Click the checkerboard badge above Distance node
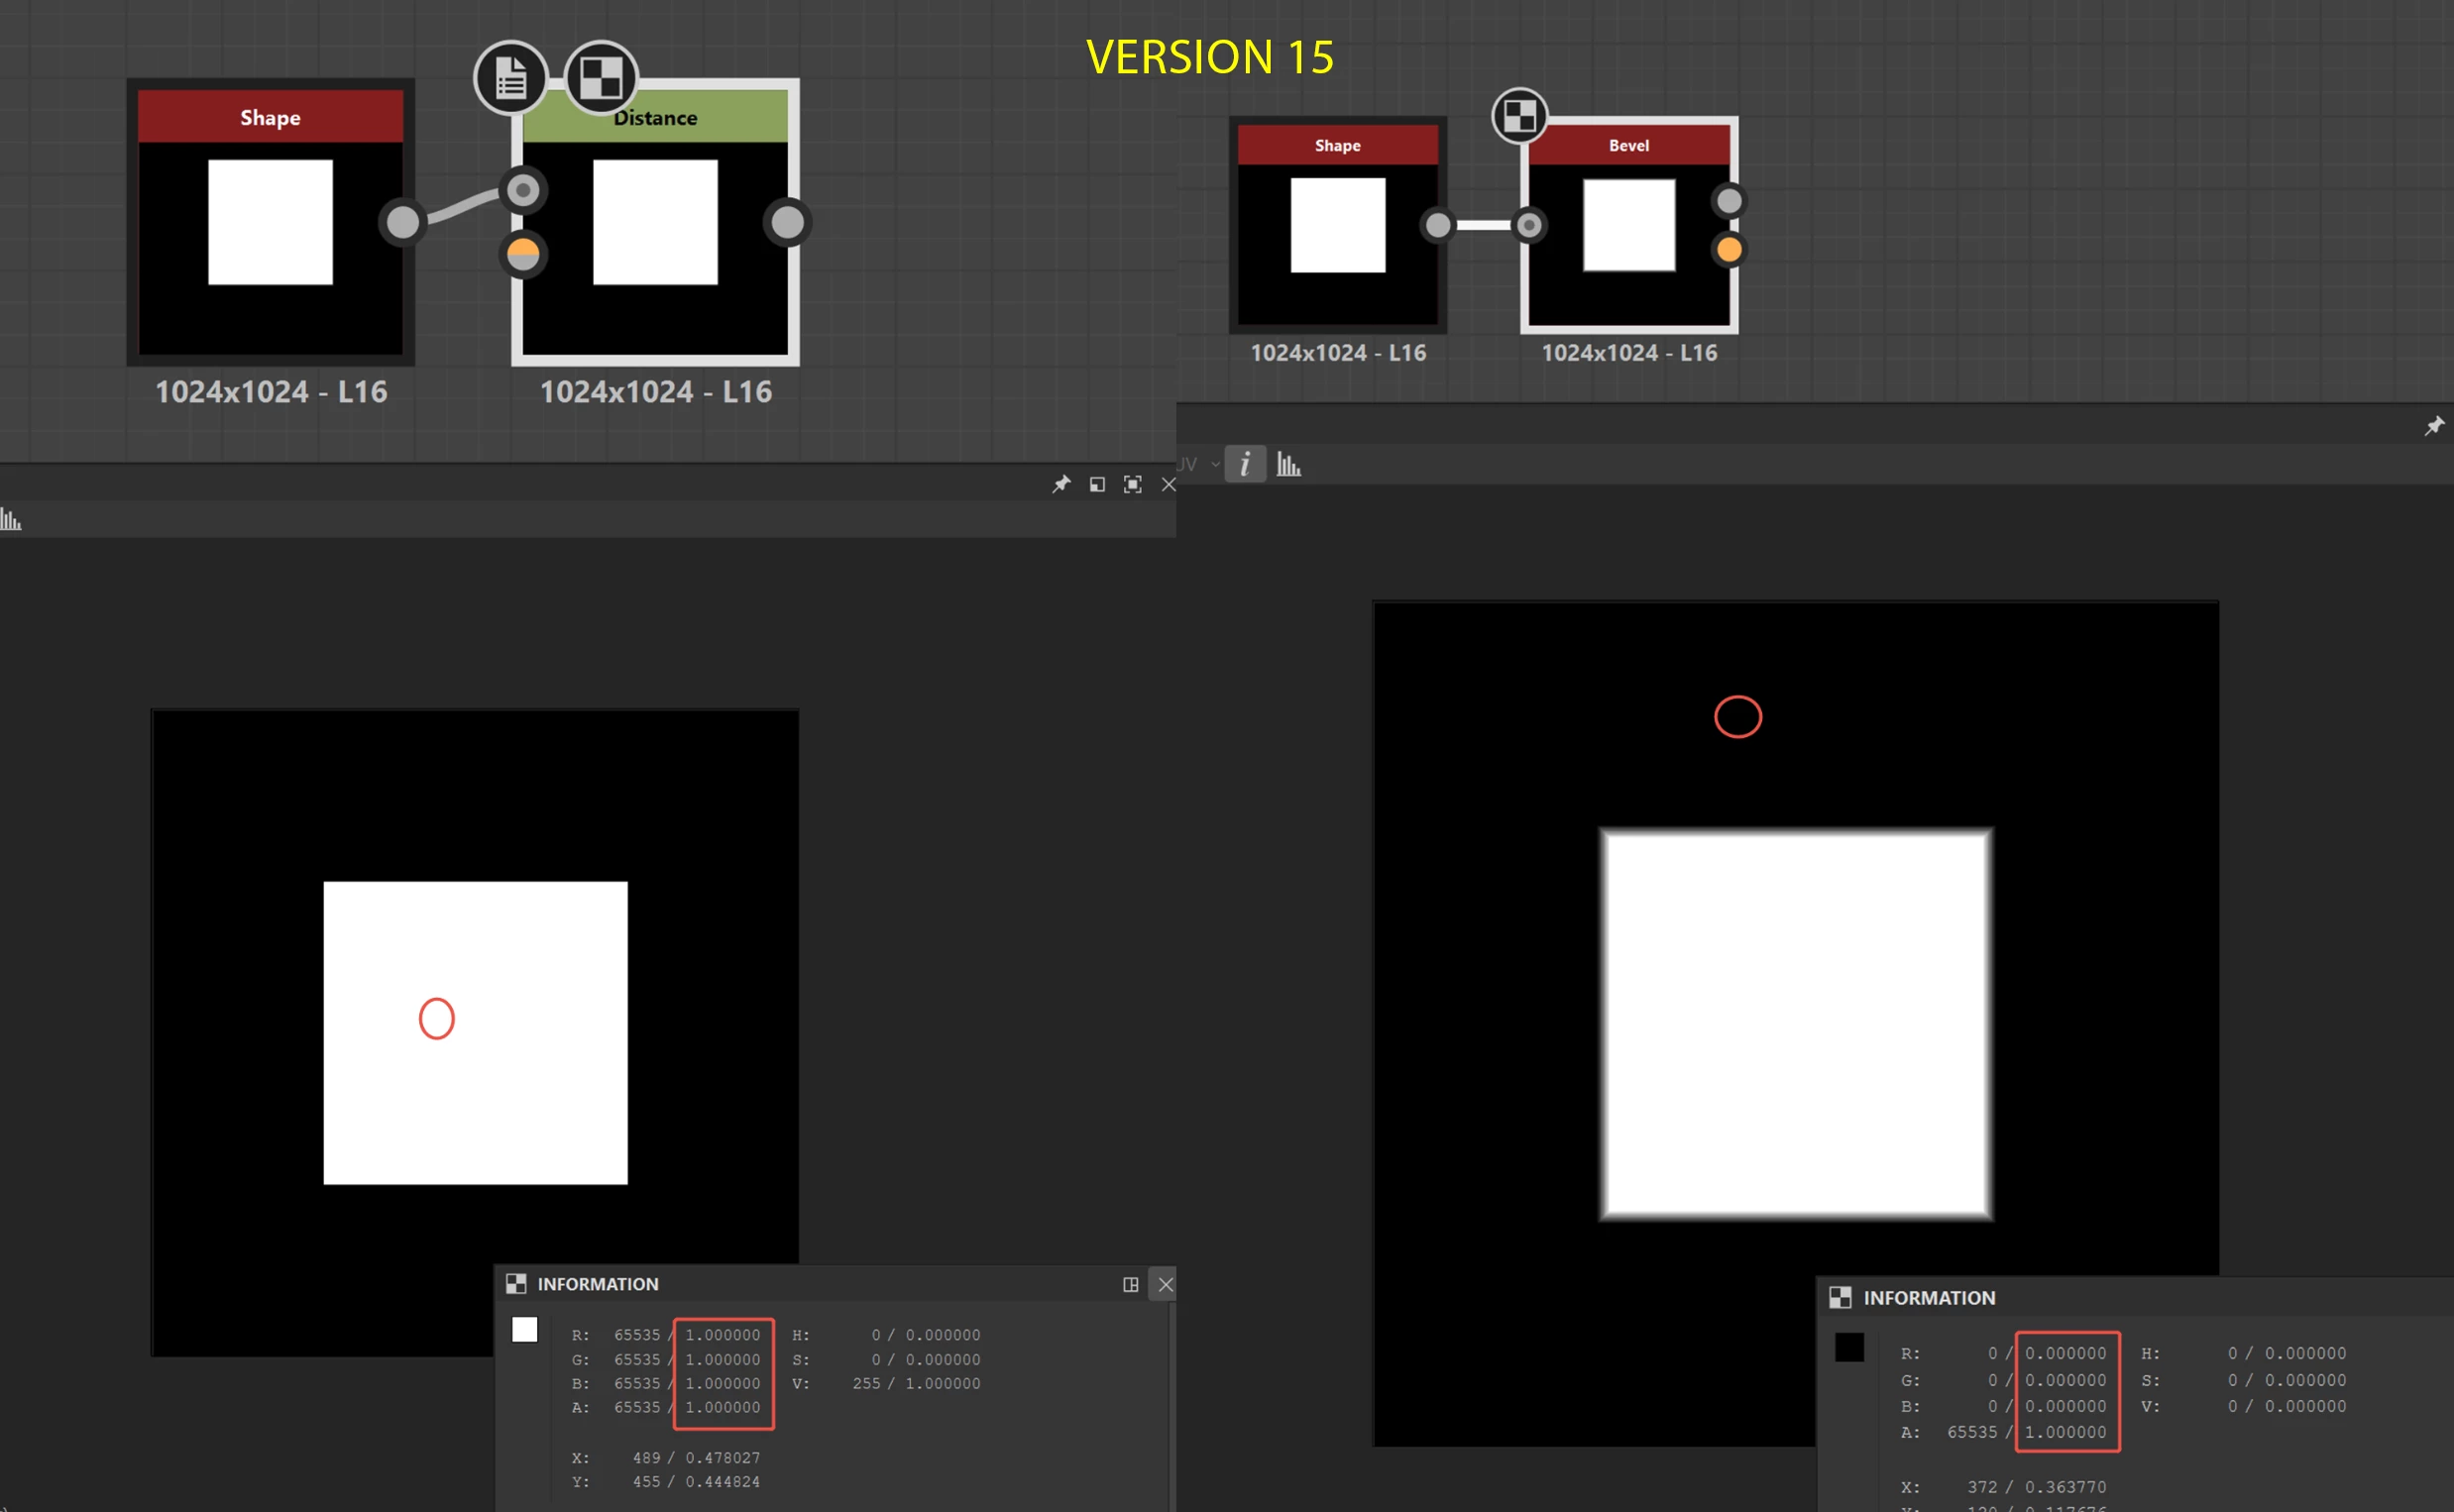Image resolution: width=2454 pixels, height=1512 pixels. point(601,78)
